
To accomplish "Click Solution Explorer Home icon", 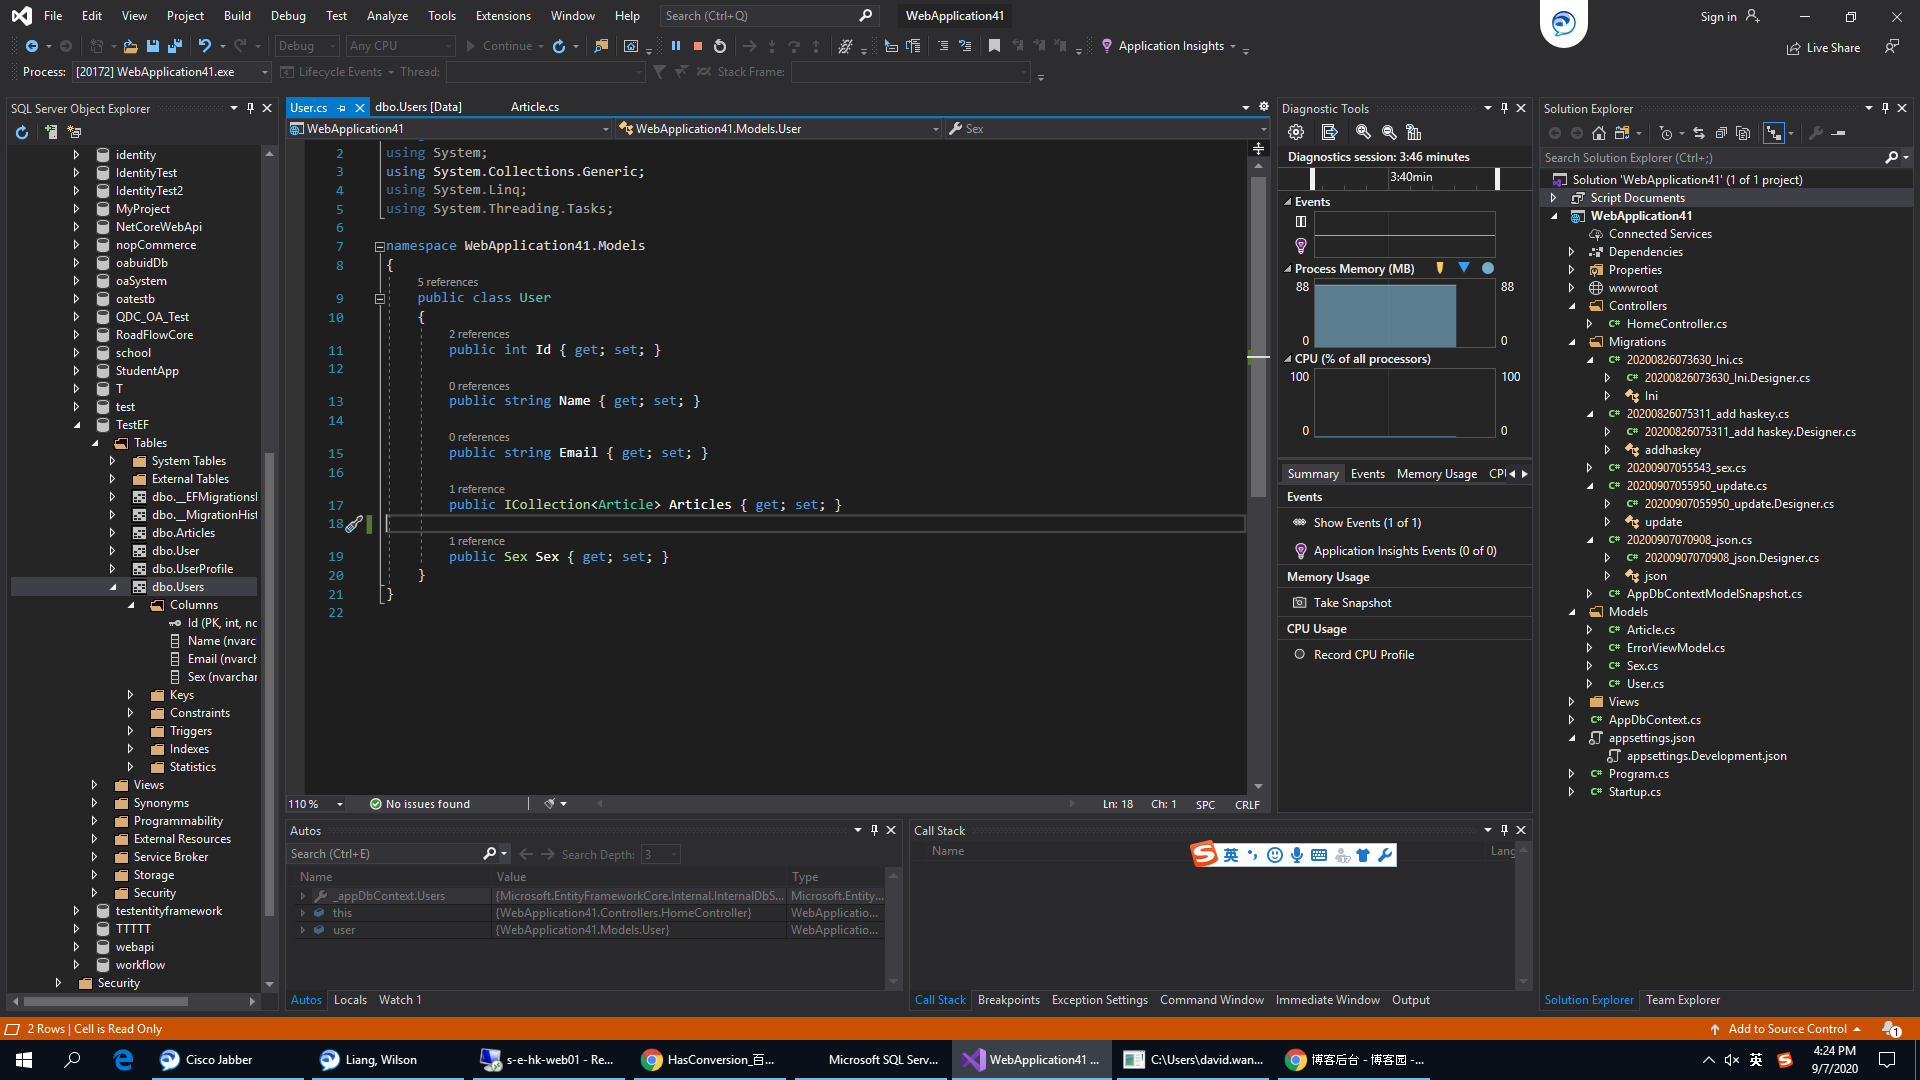I will [1599, 133].
